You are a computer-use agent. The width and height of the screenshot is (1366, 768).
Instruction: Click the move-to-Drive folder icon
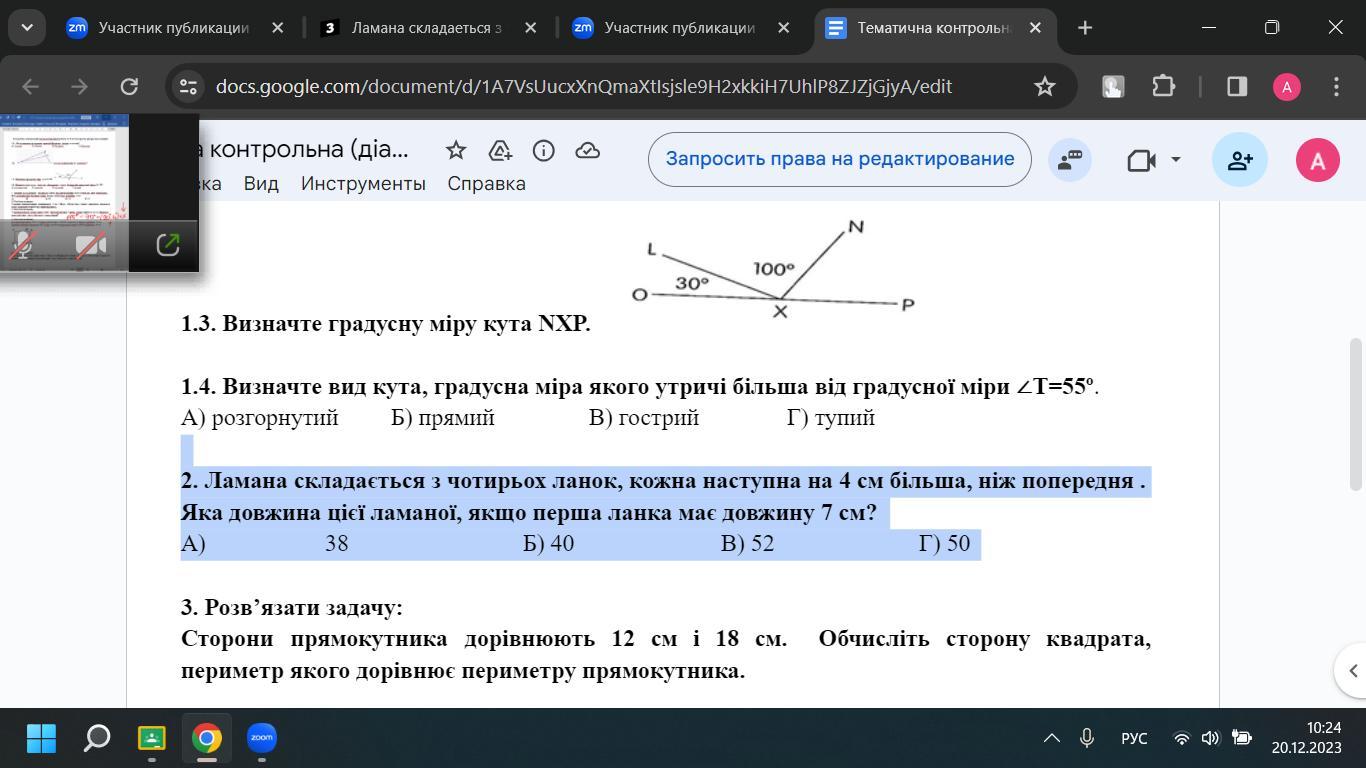point(500,150)
